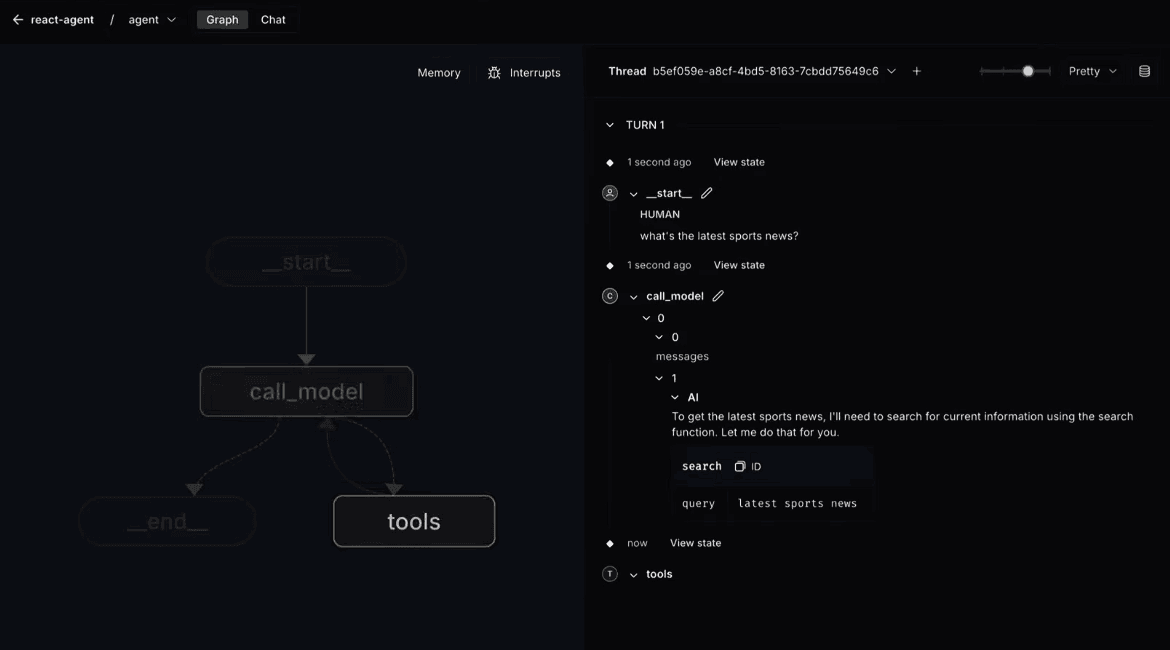Open the database stack icon

coord(1144,71)
